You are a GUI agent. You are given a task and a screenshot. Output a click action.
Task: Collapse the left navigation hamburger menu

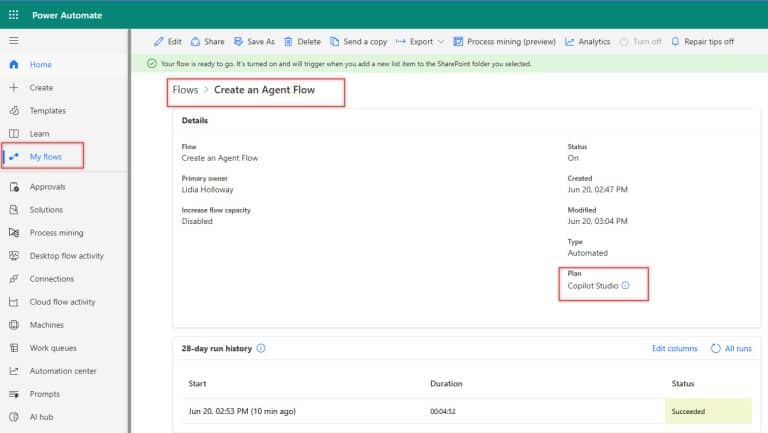(x=14, y=40)
